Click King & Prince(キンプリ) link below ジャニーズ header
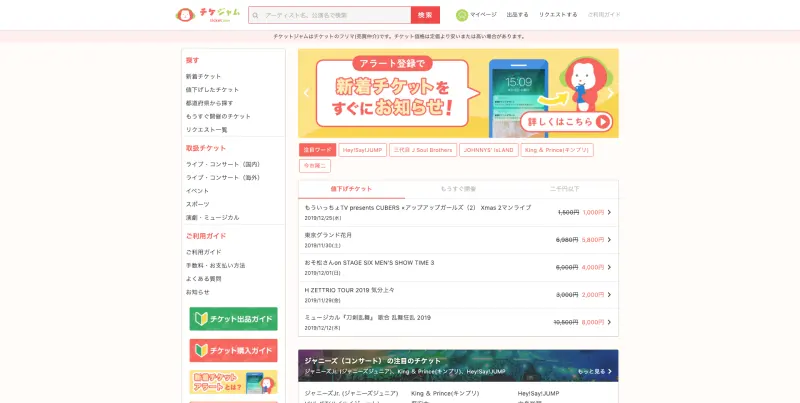 (x=445, y=393)
